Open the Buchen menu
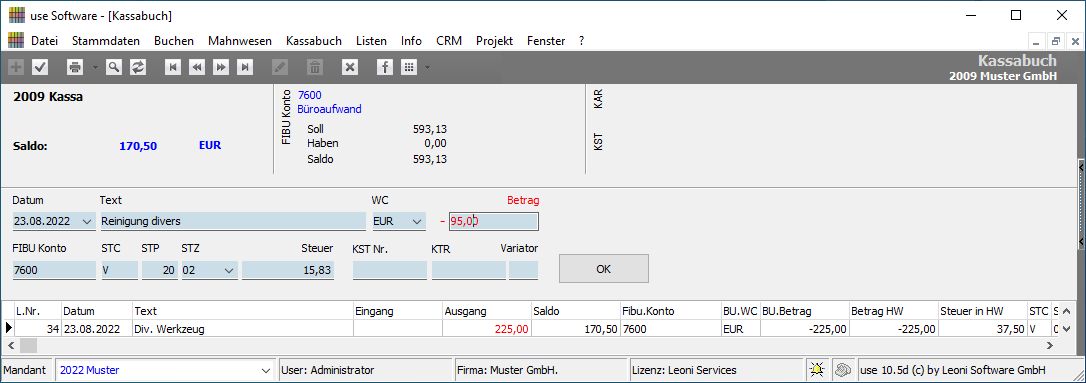The width and height of the screenshot is (1086, 383). [x=174, y=41]
